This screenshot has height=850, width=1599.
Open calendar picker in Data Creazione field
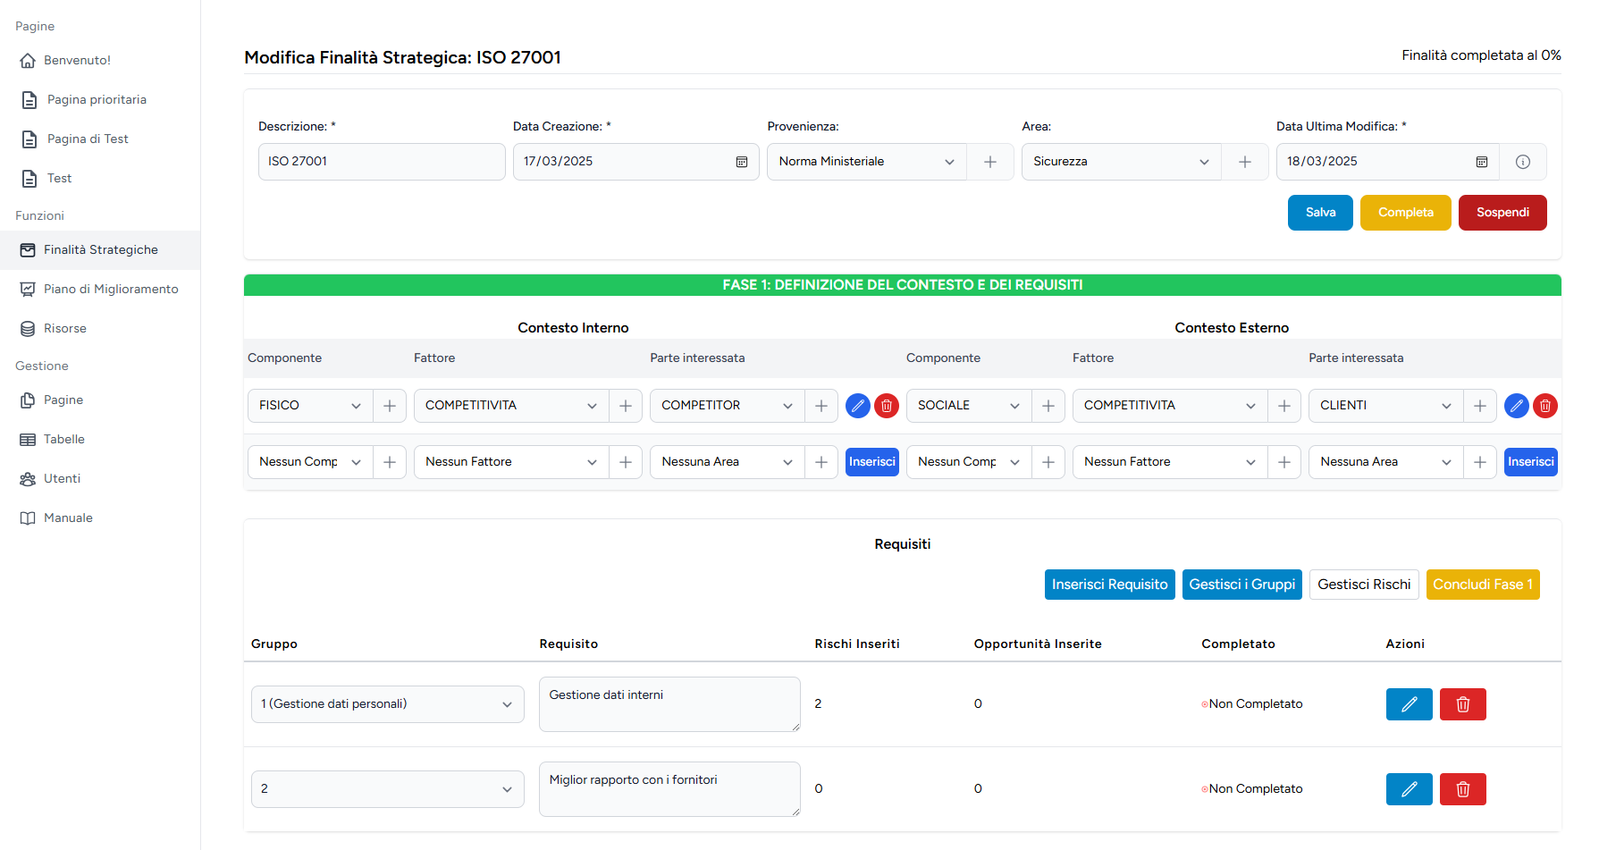coord(742,162)
